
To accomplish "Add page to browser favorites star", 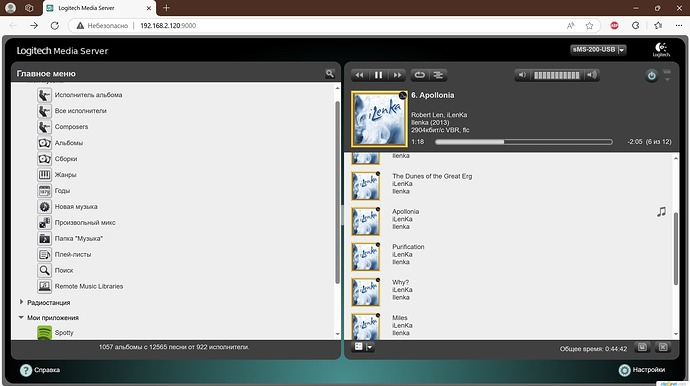I will pyautogui.click(x=589, y=26).
